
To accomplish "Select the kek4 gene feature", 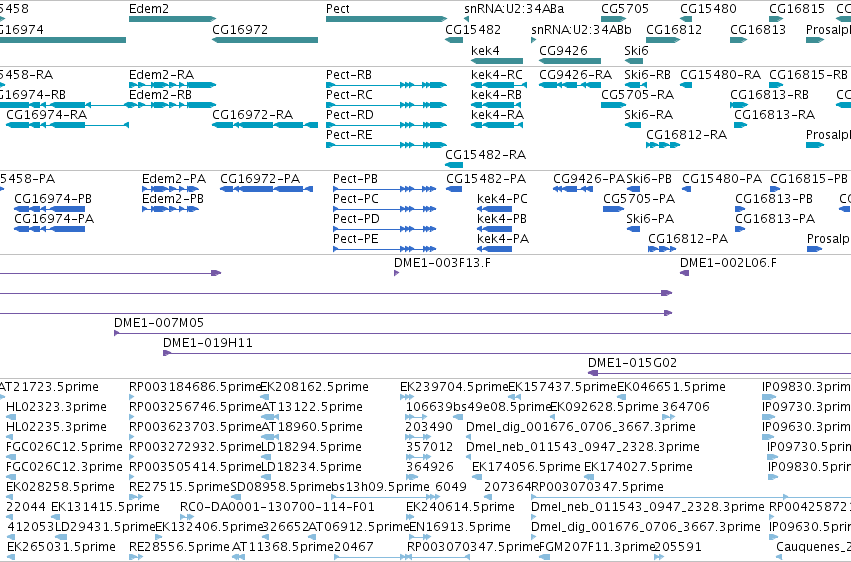I will [497, 61].
